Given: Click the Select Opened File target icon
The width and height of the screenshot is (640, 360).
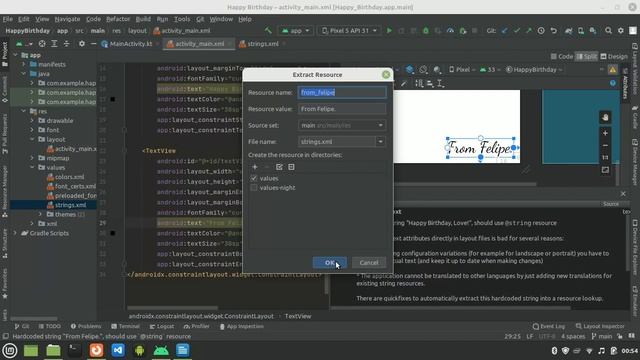Looking at the screenshot, I should [42, 44].
